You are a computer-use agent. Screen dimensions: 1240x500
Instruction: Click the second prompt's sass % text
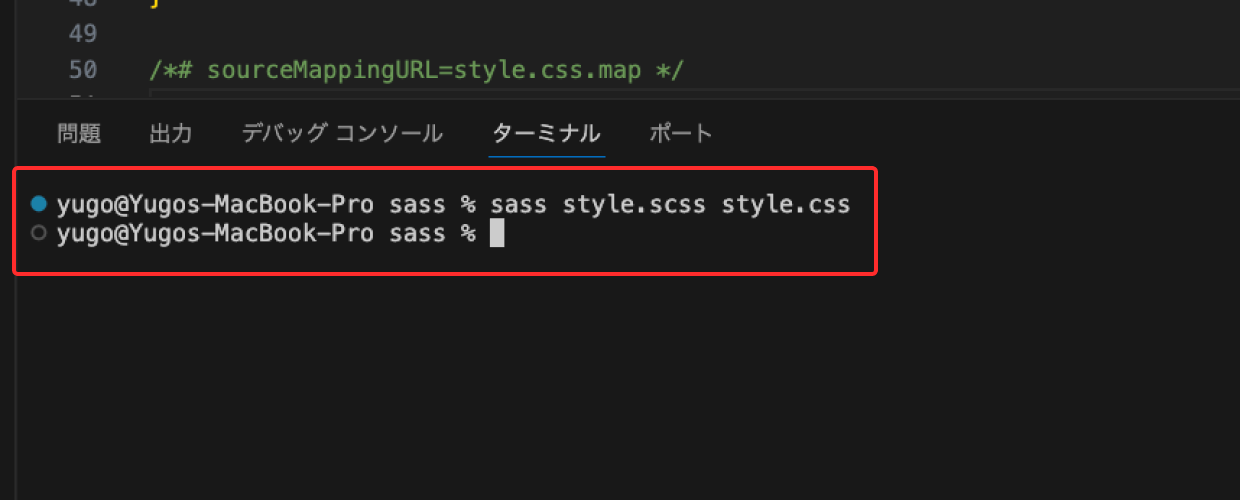click(433, 235)
